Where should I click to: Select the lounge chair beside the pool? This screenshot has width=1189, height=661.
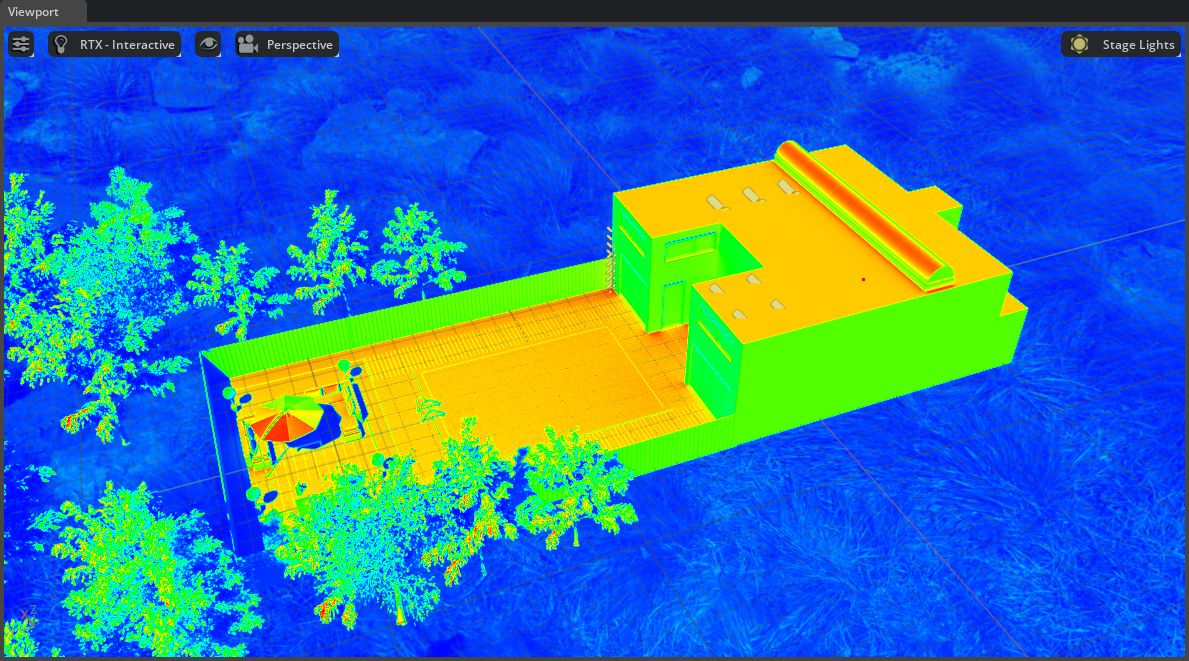[428, 410]
